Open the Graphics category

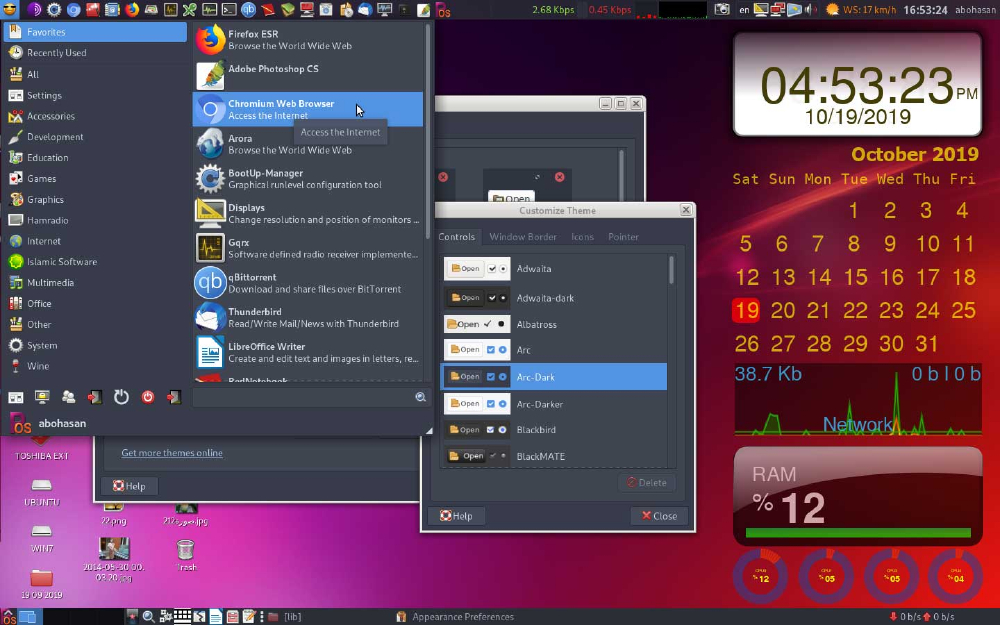click(x=96, y=200)
